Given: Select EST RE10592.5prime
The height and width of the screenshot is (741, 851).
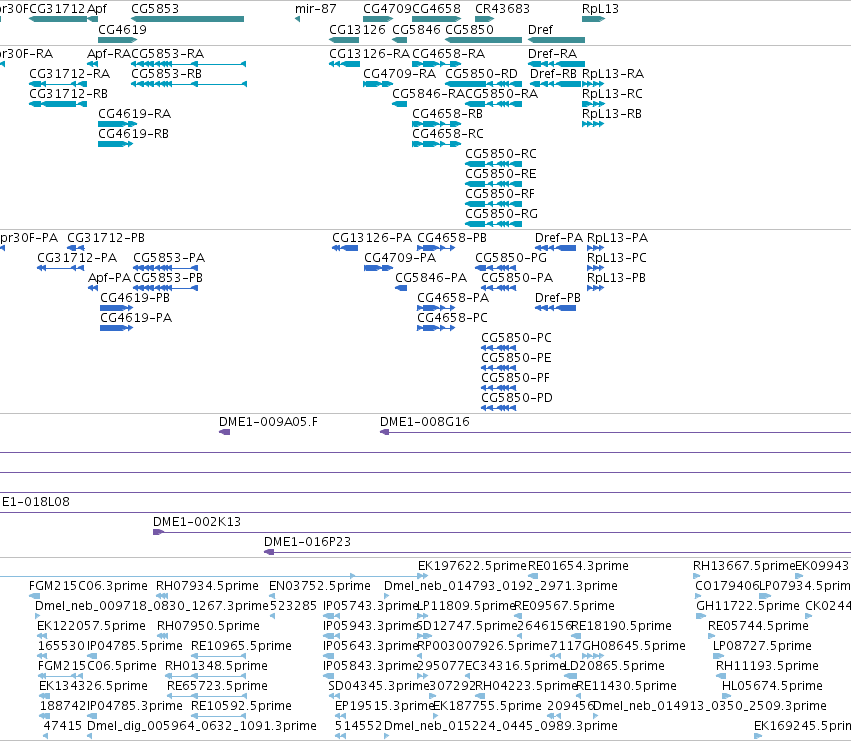Looking at the screenshot, I should tap(241, 707).
